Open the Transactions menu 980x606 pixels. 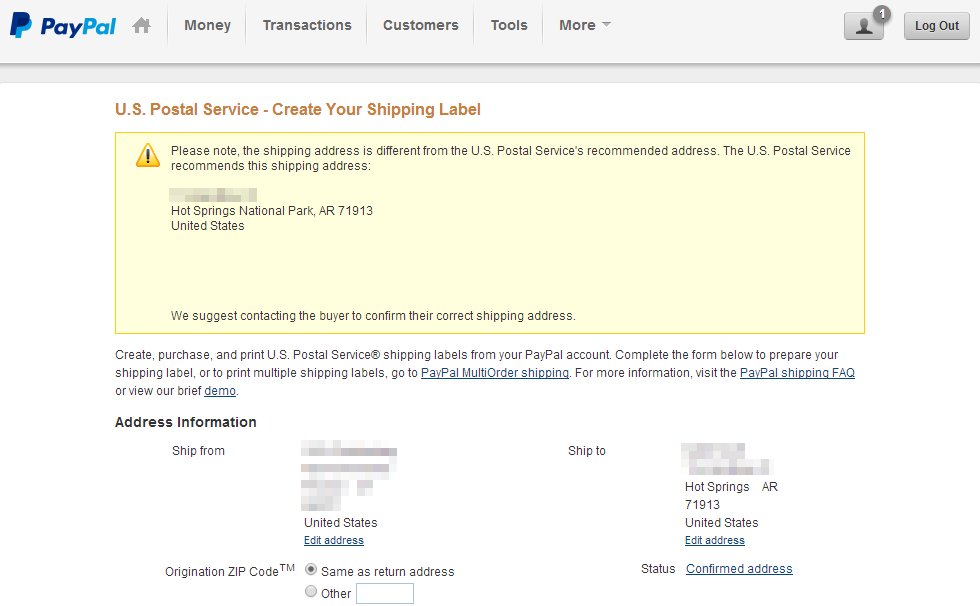(x=307, y=26)
